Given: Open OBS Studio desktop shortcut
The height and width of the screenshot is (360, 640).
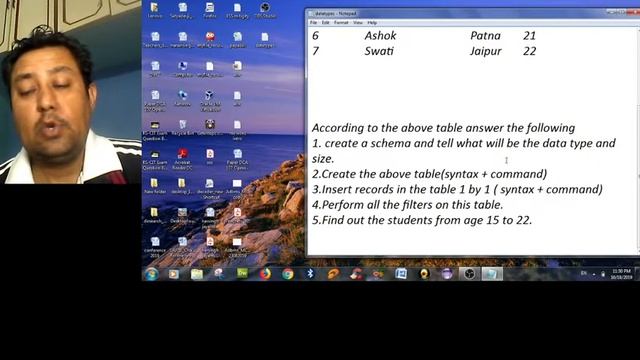Looking at the screenshot, I should (265, 10).
